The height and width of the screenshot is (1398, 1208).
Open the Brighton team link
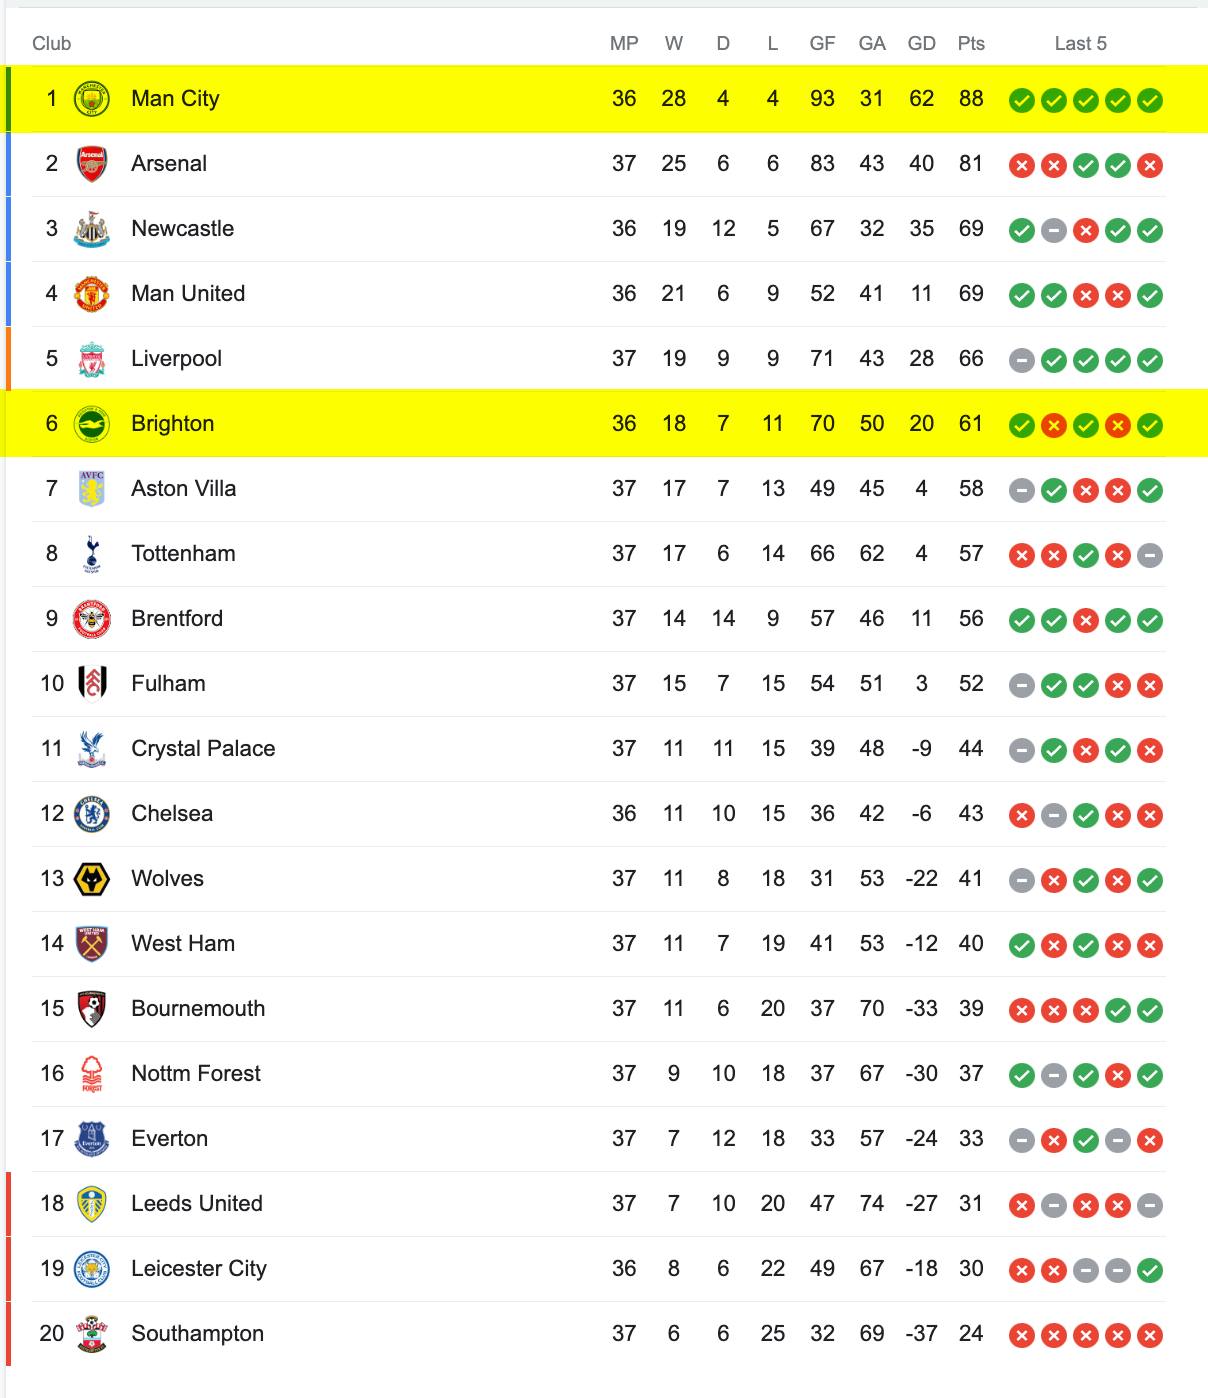pyautogui.click(x=173, y=424)
